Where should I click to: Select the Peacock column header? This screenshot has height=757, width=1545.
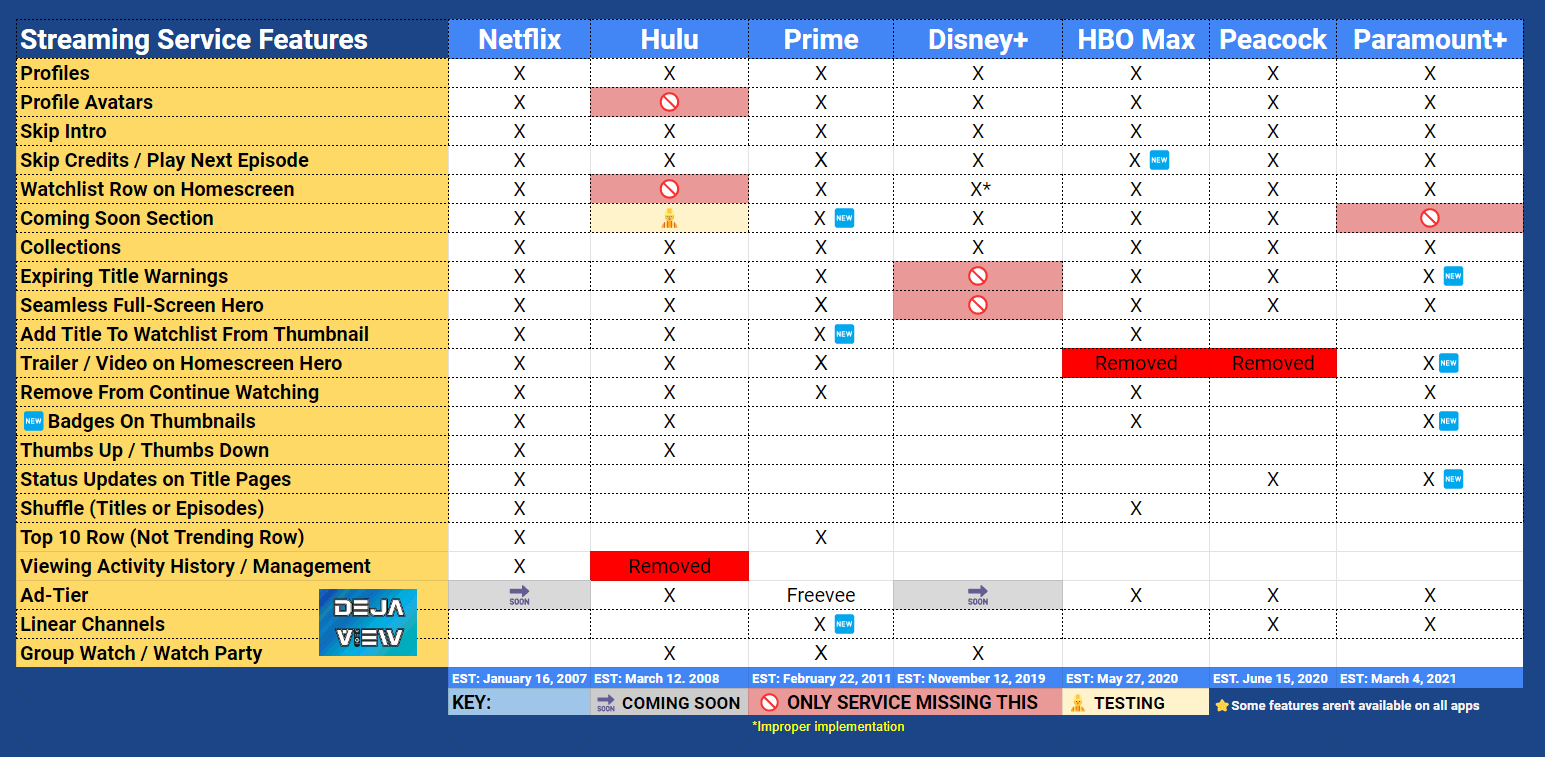(1273, 39)
